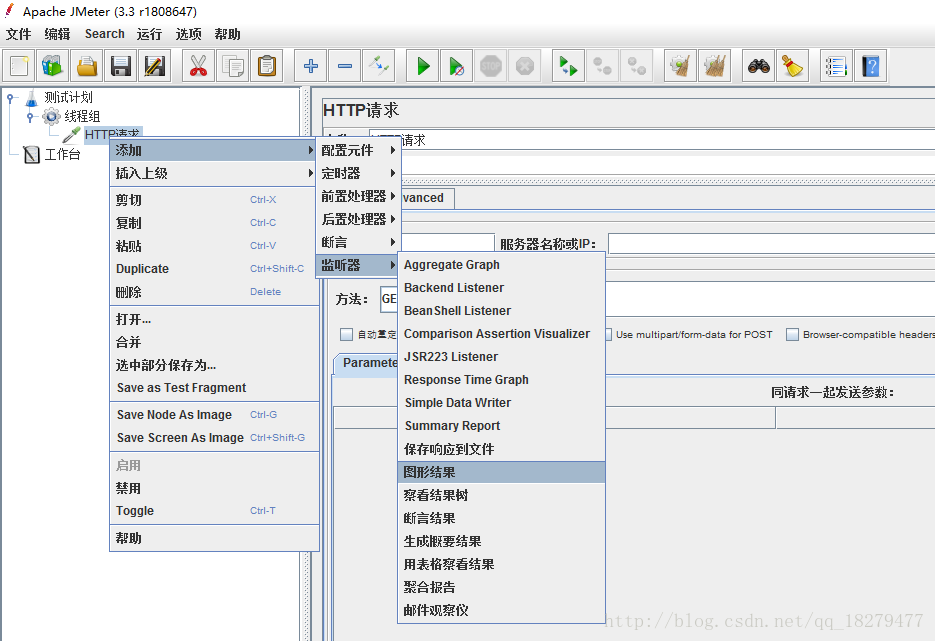Expand the 定时器 submenu

pyautogui.click(x=358, y=174)
